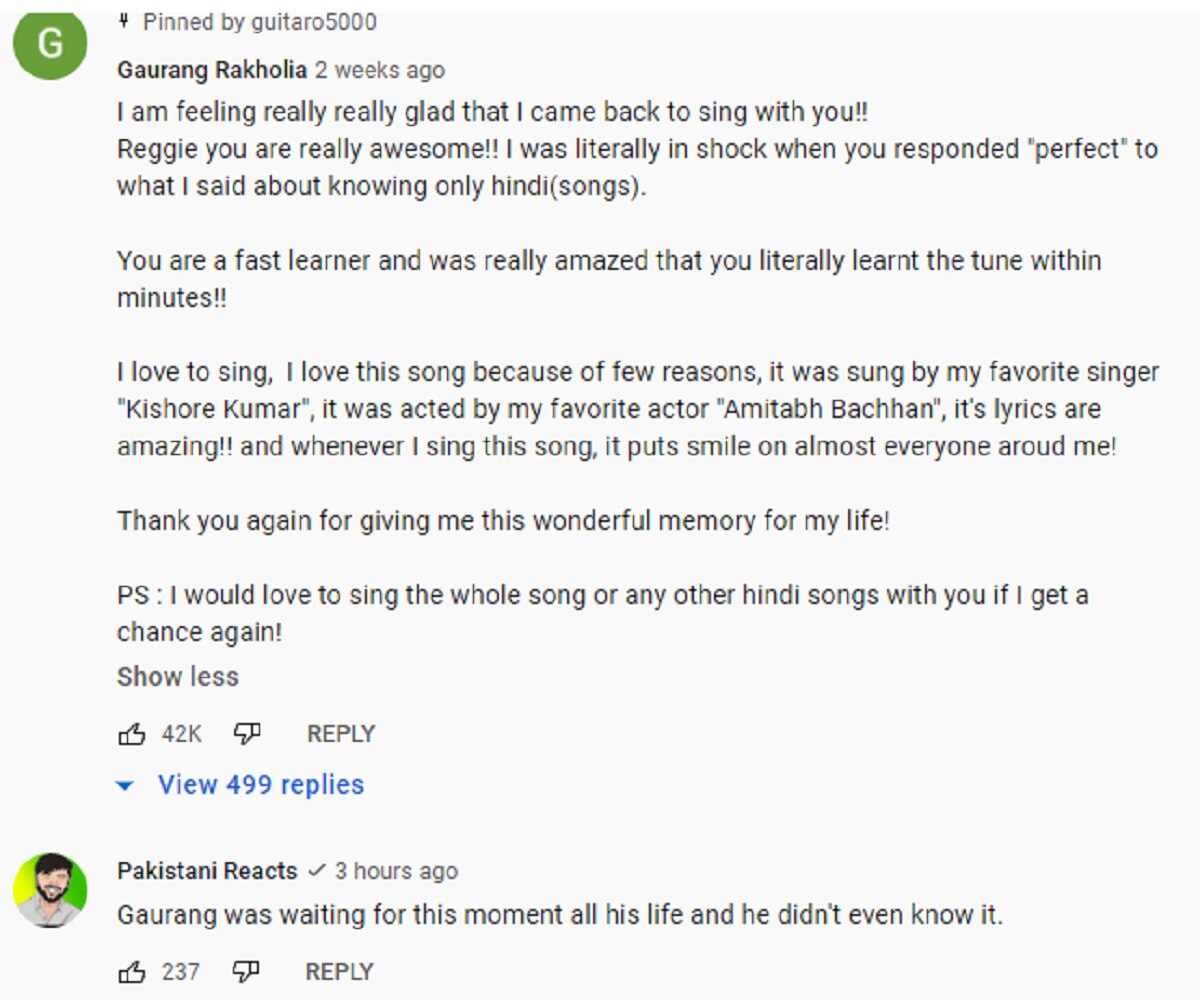Open Gaurang Rakholia's green G avatar
Viewport: 1200px width, 1000px height.
pos(51,43)
